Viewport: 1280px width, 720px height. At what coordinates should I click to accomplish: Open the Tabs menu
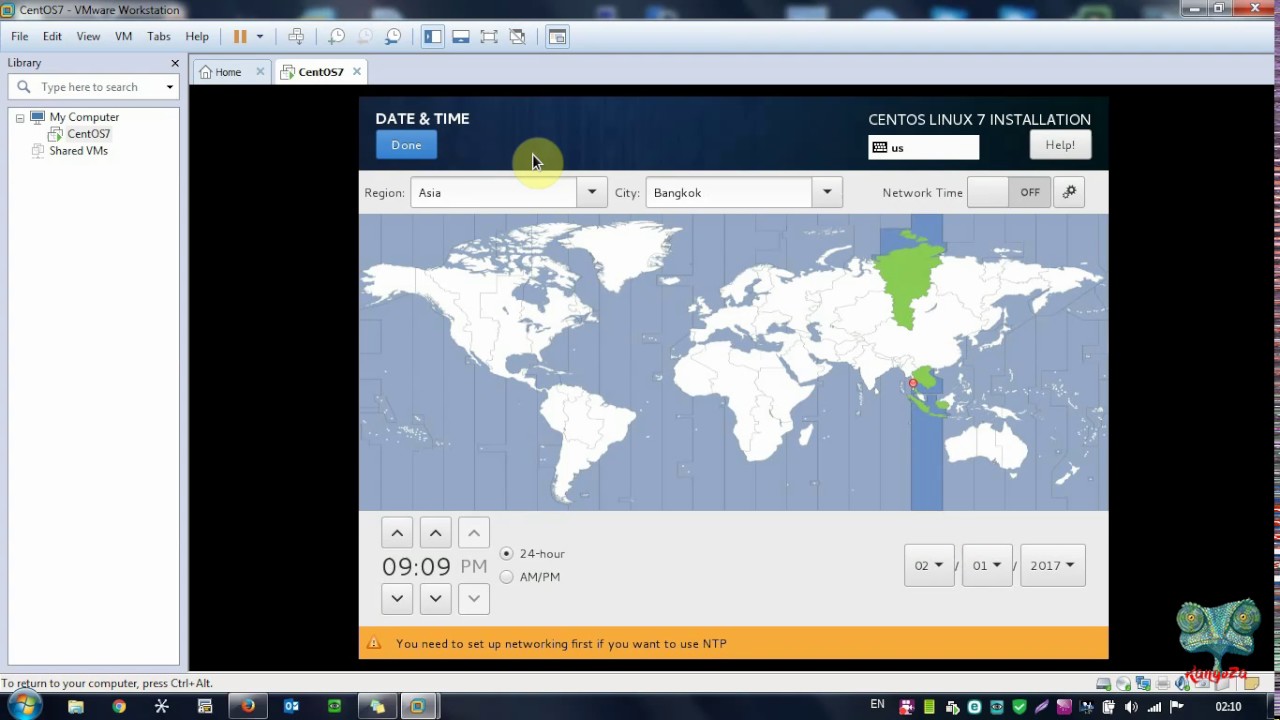159,36
